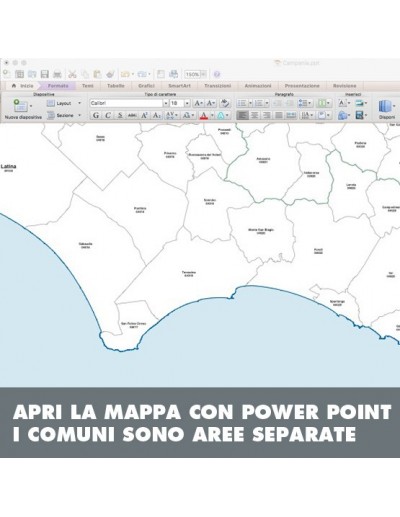Image resolution: width=400 pixels, height=517 pixels.
Task: Toggle italic with the C button
Action: tap(108, 115)
